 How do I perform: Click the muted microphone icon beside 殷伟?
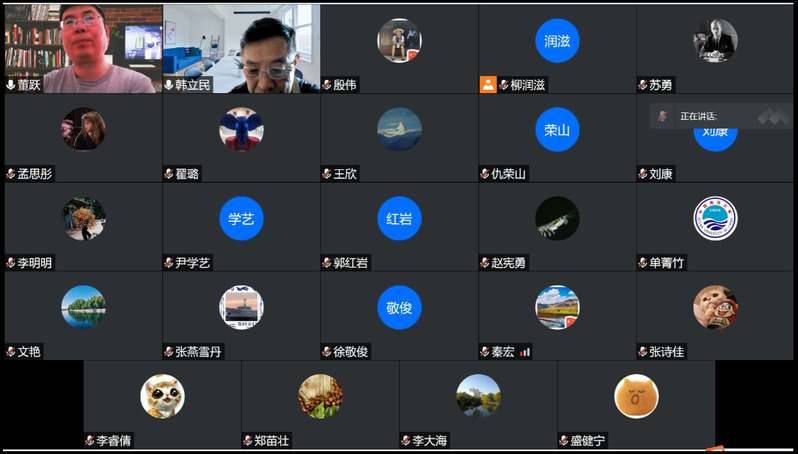click(327, 86)
